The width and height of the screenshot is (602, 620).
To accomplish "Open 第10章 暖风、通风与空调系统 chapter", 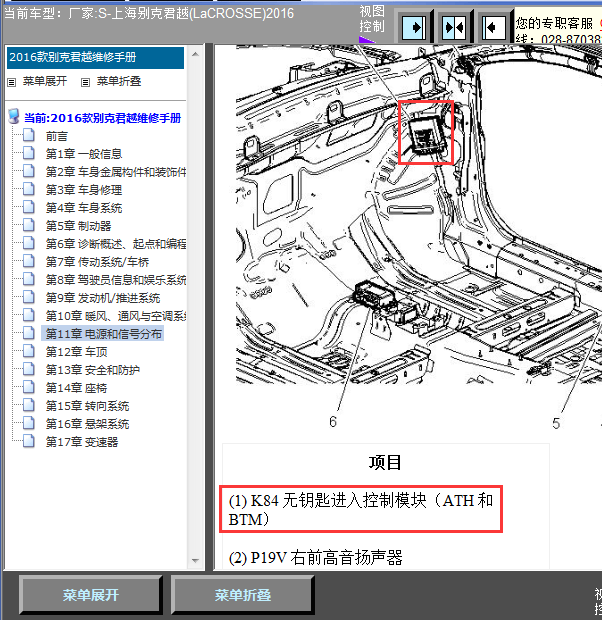I will click(115, 316).
